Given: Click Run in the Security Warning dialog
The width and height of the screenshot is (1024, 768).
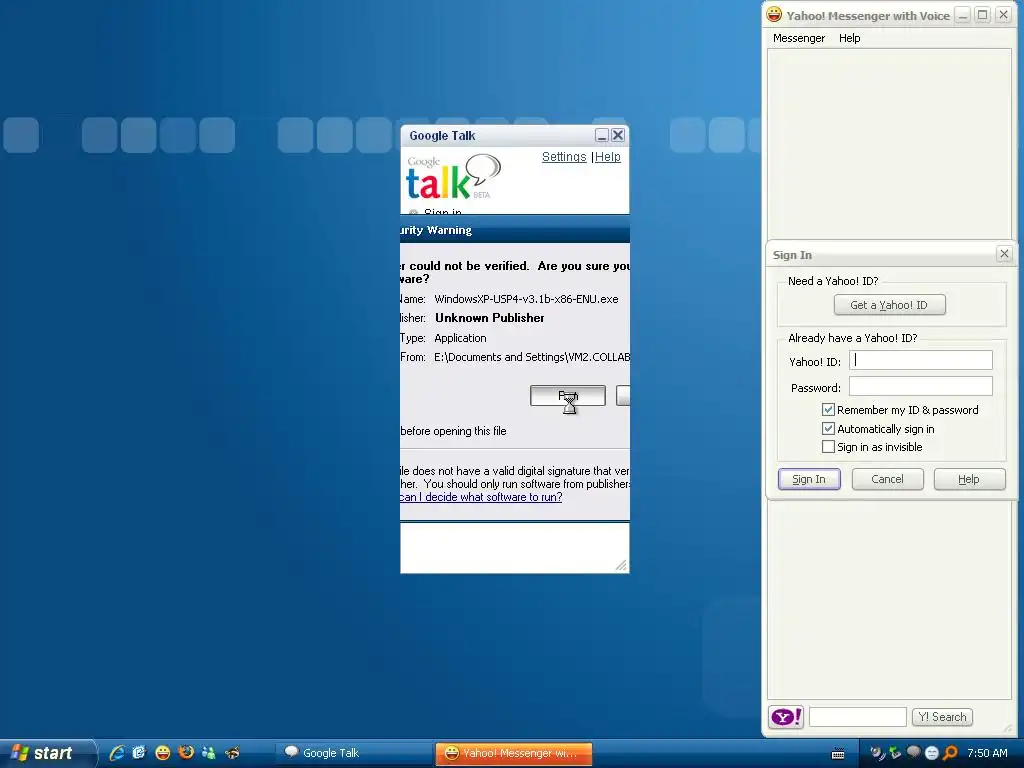Looking at the screenshot, I should click(x=568, y=396).
